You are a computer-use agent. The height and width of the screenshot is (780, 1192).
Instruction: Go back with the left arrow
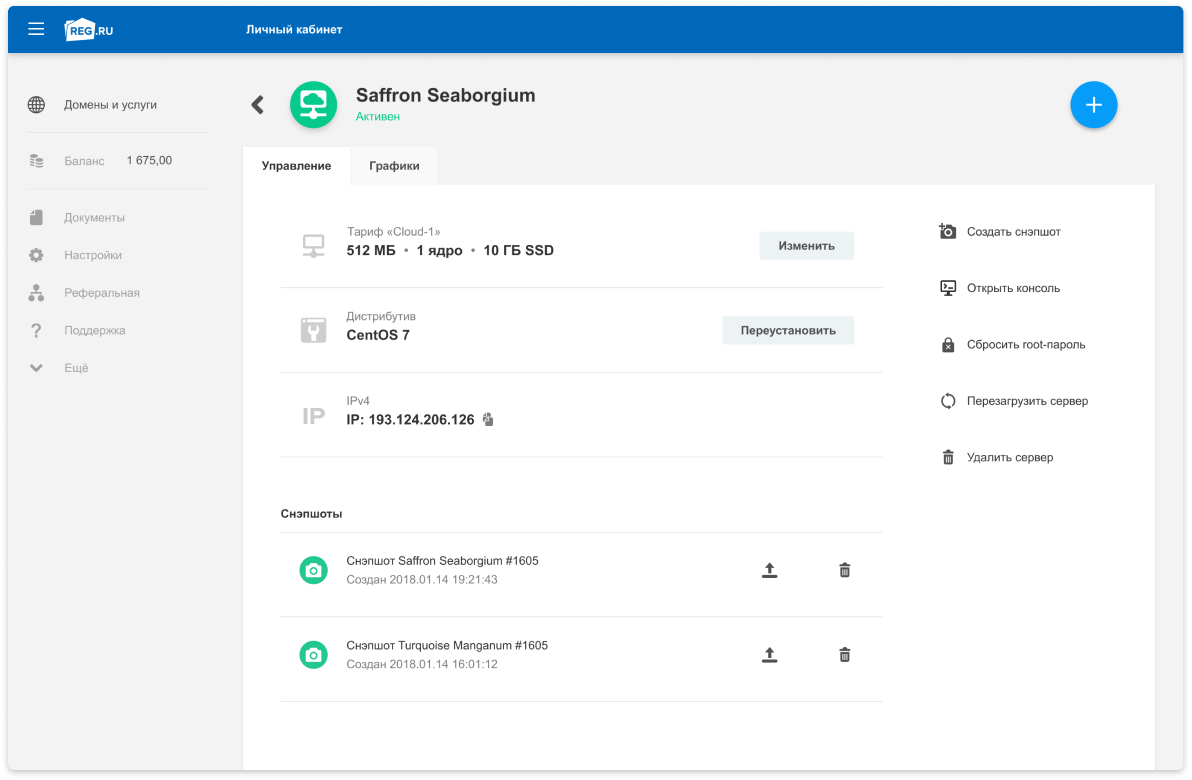click(x=258, y=105)
